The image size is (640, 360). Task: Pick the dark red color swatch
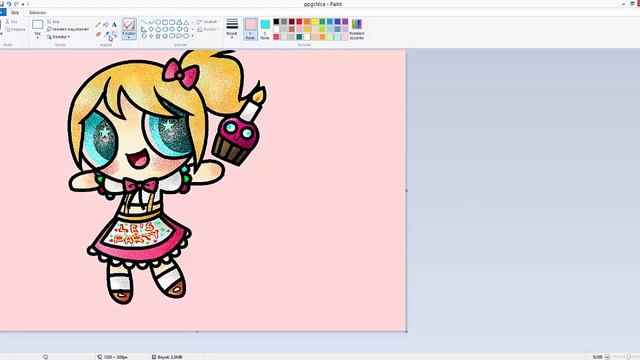click(291, 22)
